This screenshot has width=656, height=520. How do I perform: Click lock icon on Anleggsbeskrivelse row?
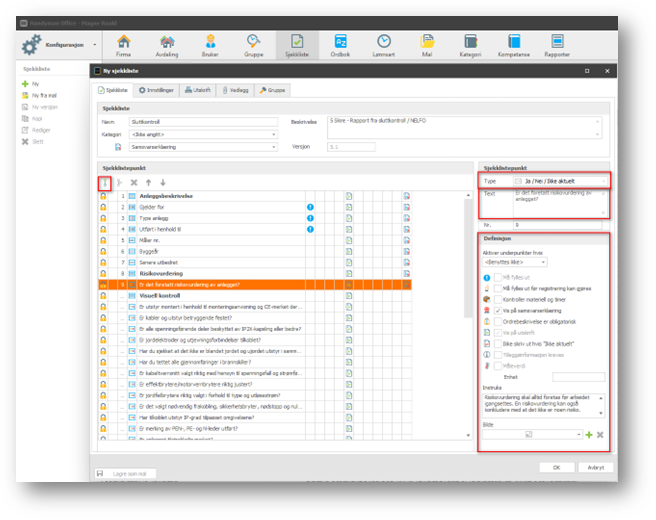[x=103, y=196]
